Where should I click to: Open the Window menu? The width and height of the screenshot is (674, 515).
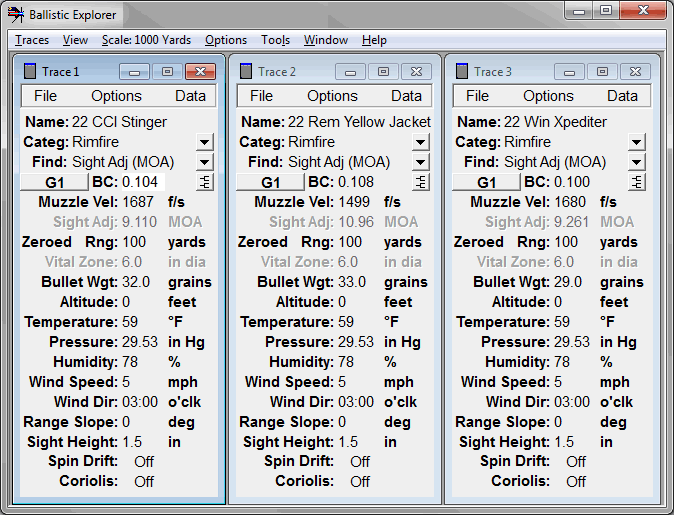[326, 40]
